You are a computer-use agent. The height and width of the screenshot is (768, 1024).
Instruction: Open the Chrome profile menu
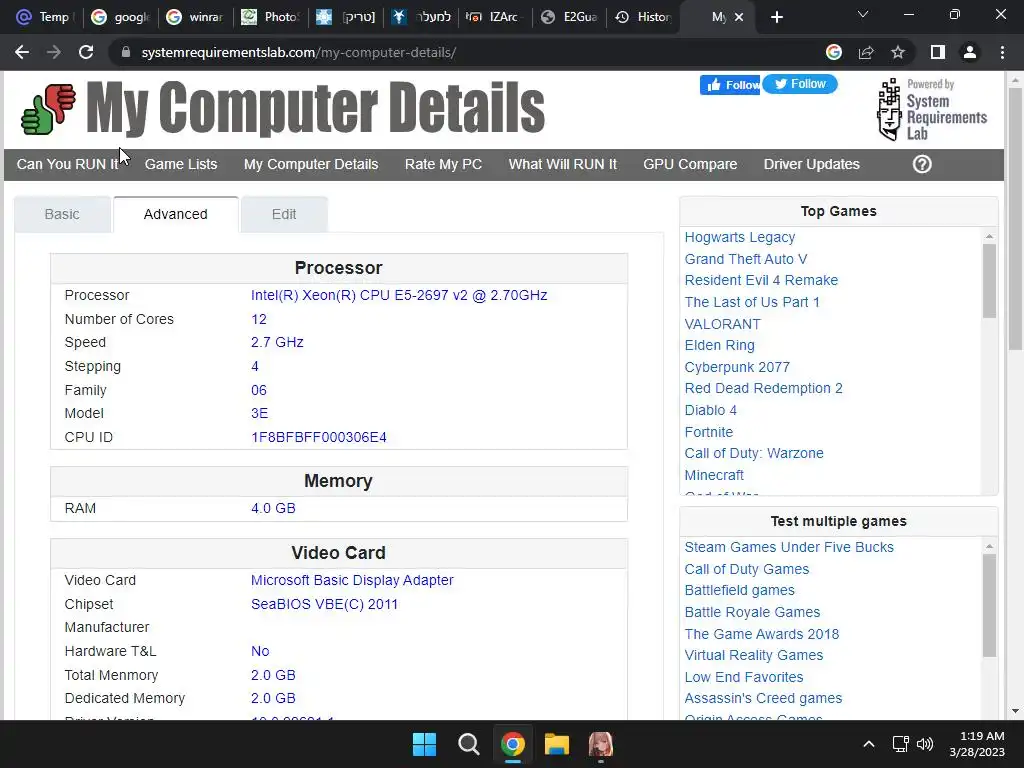(x=970, y=52)
